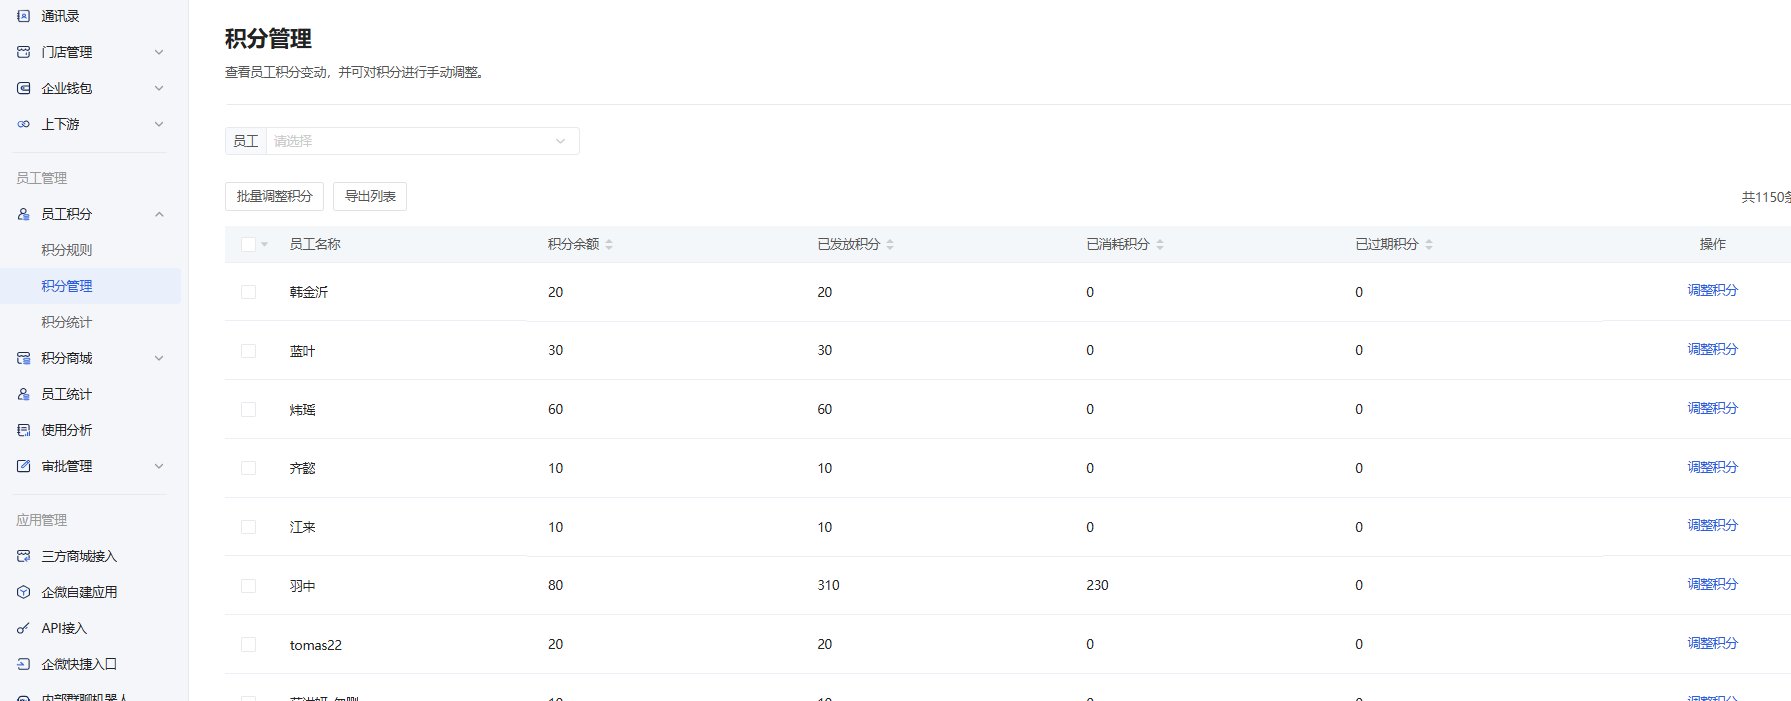Click the 导出列表 button
This screenshot has height=701, width=1791.
(370, 196)
